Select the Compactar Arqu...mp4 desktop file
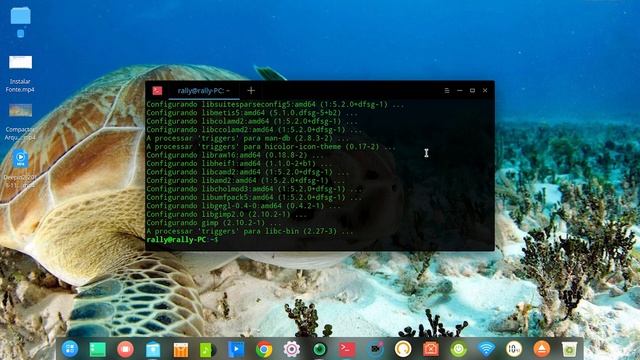 click(x=20, y=122)
